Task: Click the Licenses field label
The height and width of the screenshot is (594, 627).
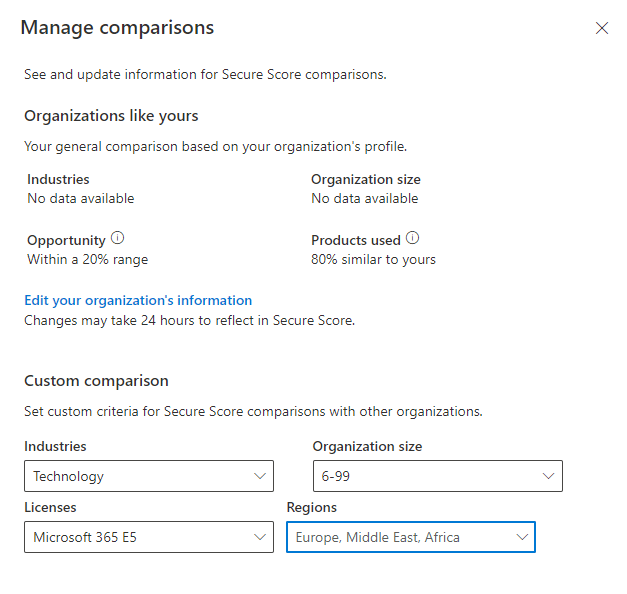Action: click(x=50, y=508)
